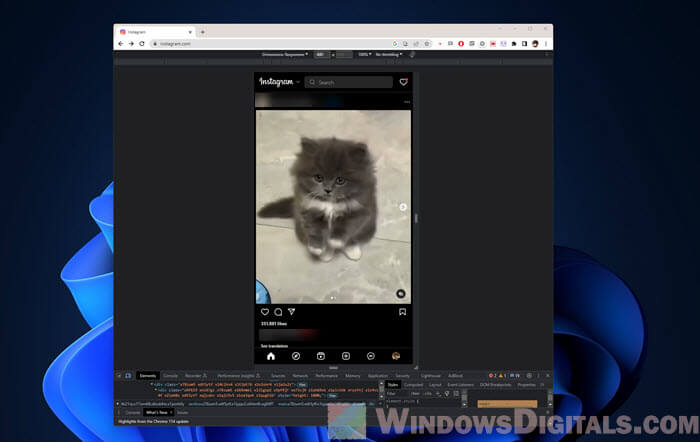Create a new post with plus icon

[346, 355]
